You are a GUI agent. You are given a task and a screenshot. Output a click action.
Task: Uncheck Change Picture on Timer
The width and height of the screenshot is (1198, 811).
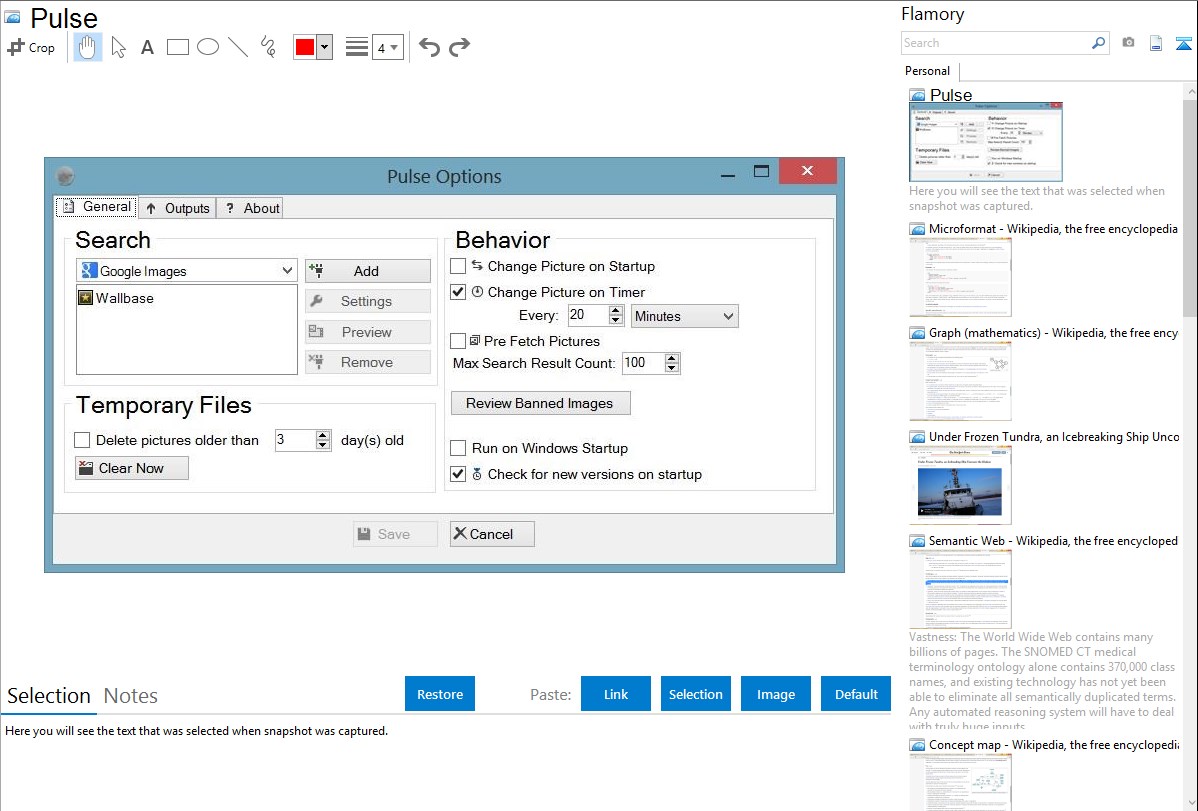point(458,292)
